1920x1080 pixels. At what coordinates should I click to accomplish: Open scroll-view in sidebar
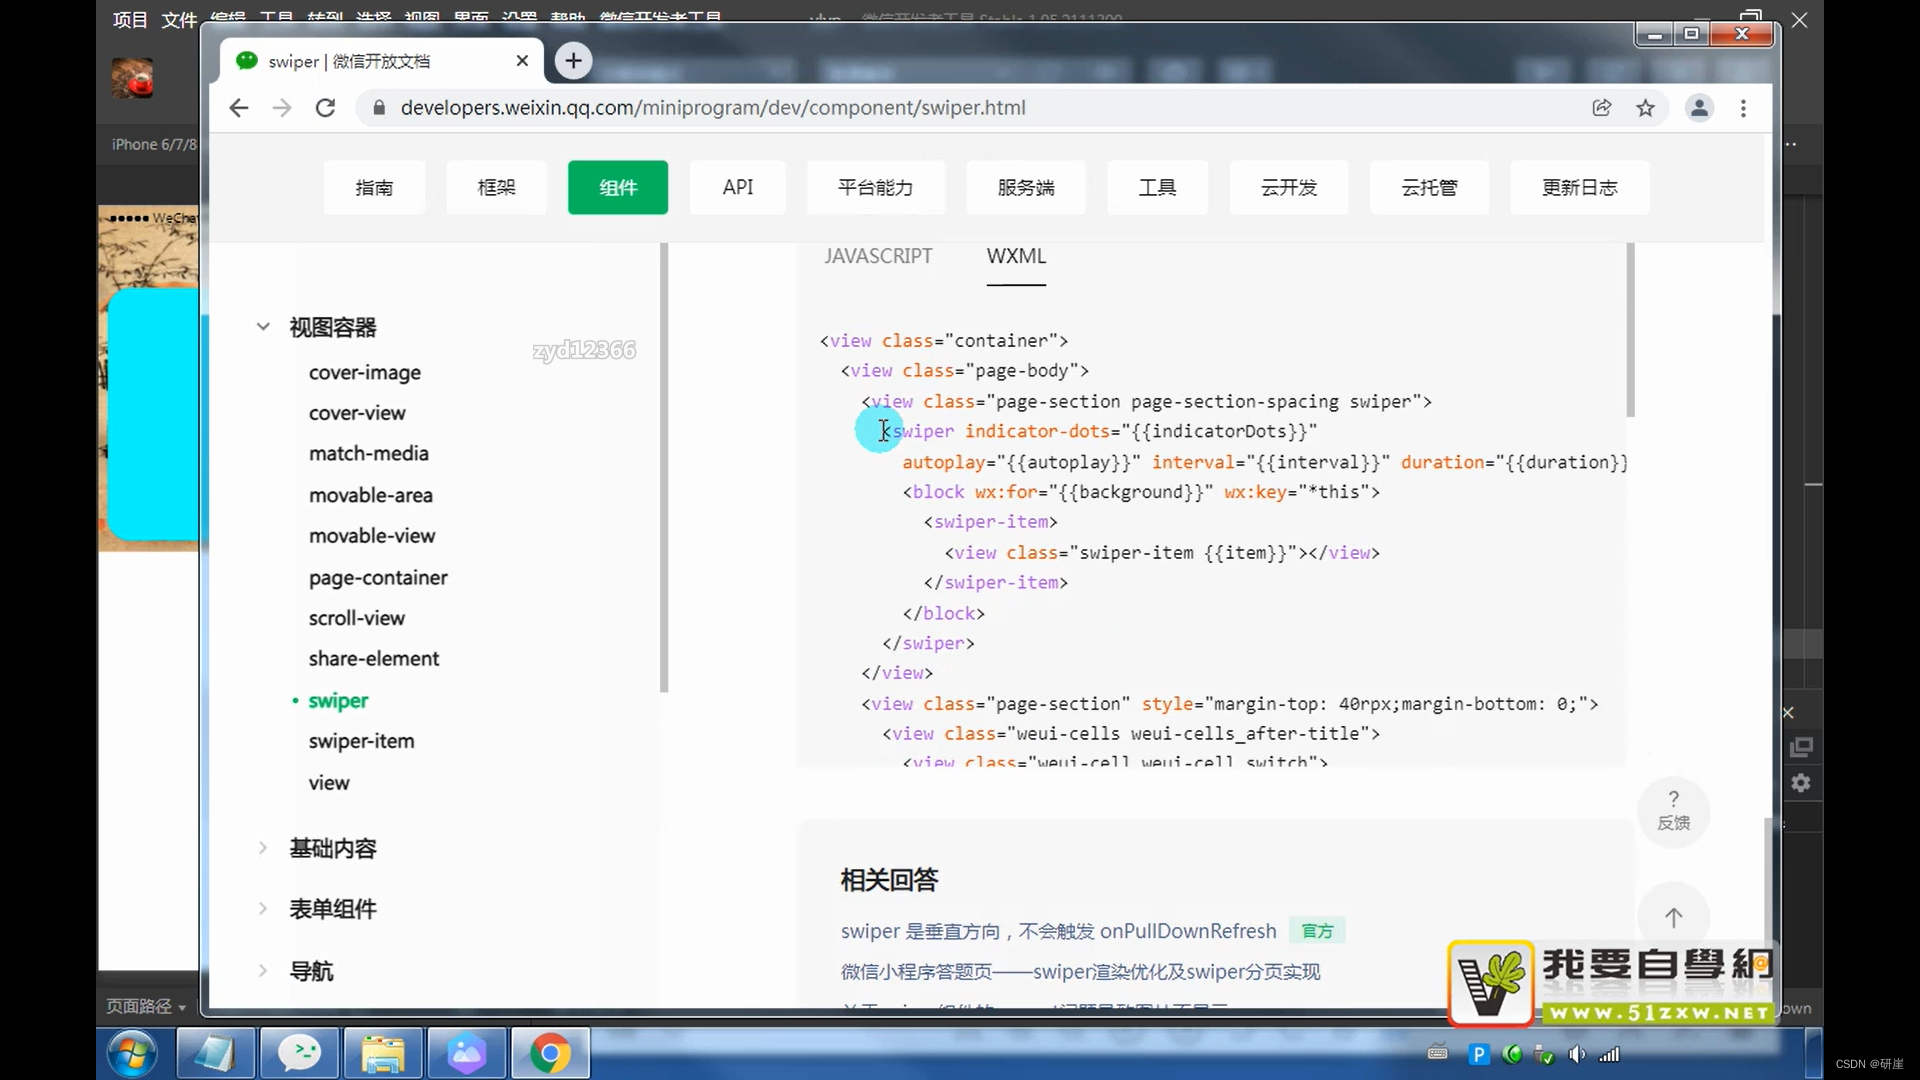[356, 618]
